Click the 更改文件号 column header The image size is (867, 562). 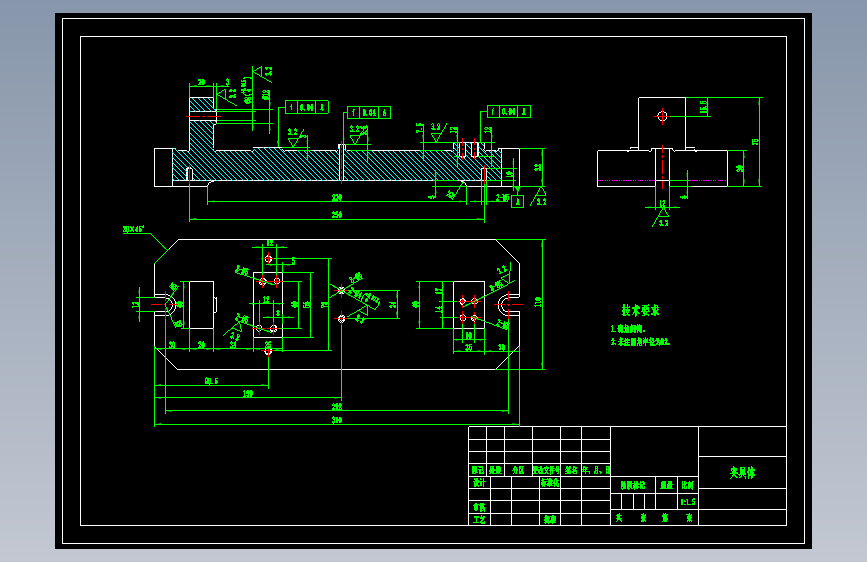(x=546, y=470)
